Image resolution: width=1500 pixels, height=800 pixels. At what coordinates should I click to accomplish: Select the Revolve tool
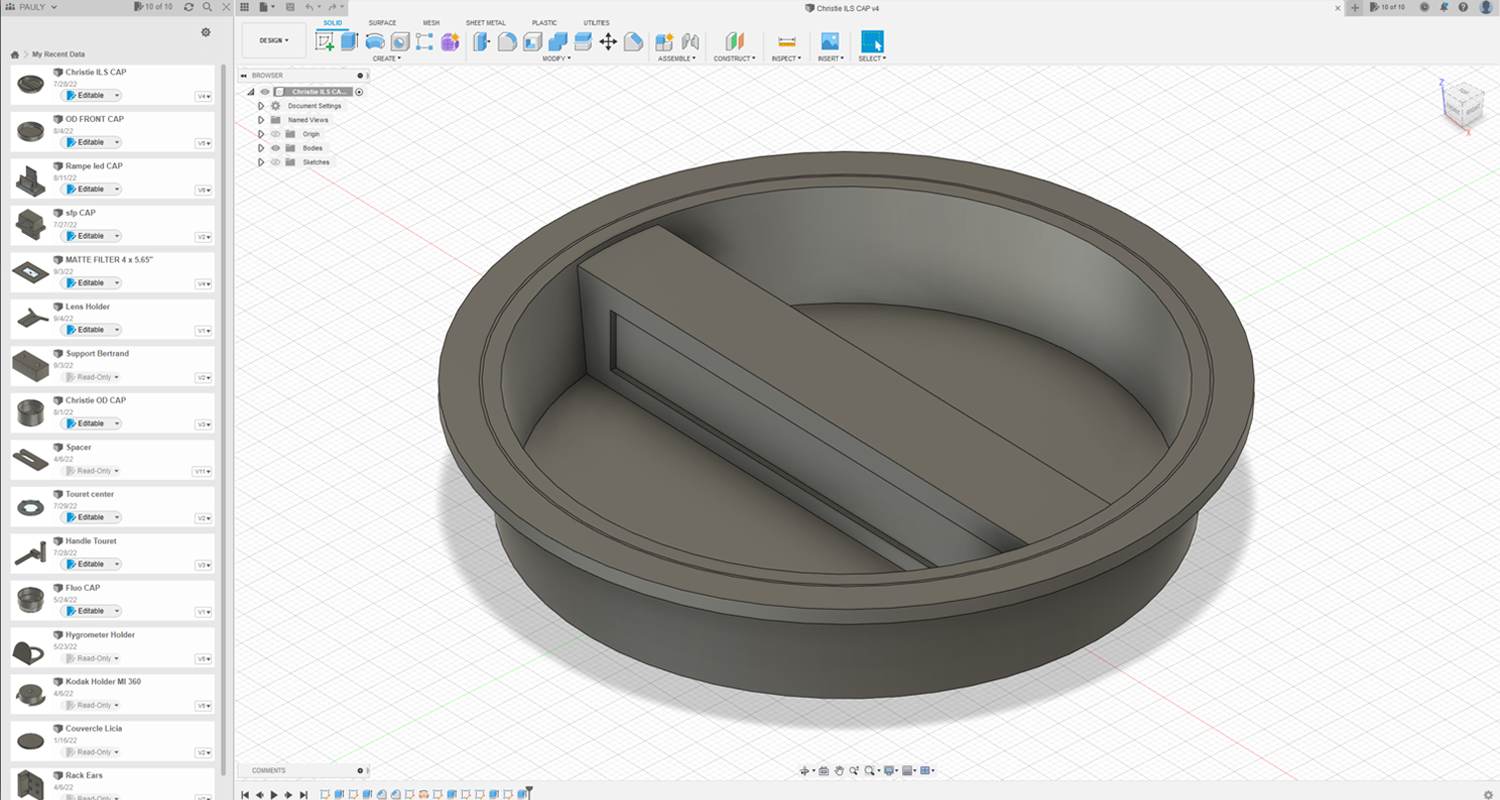375,41
